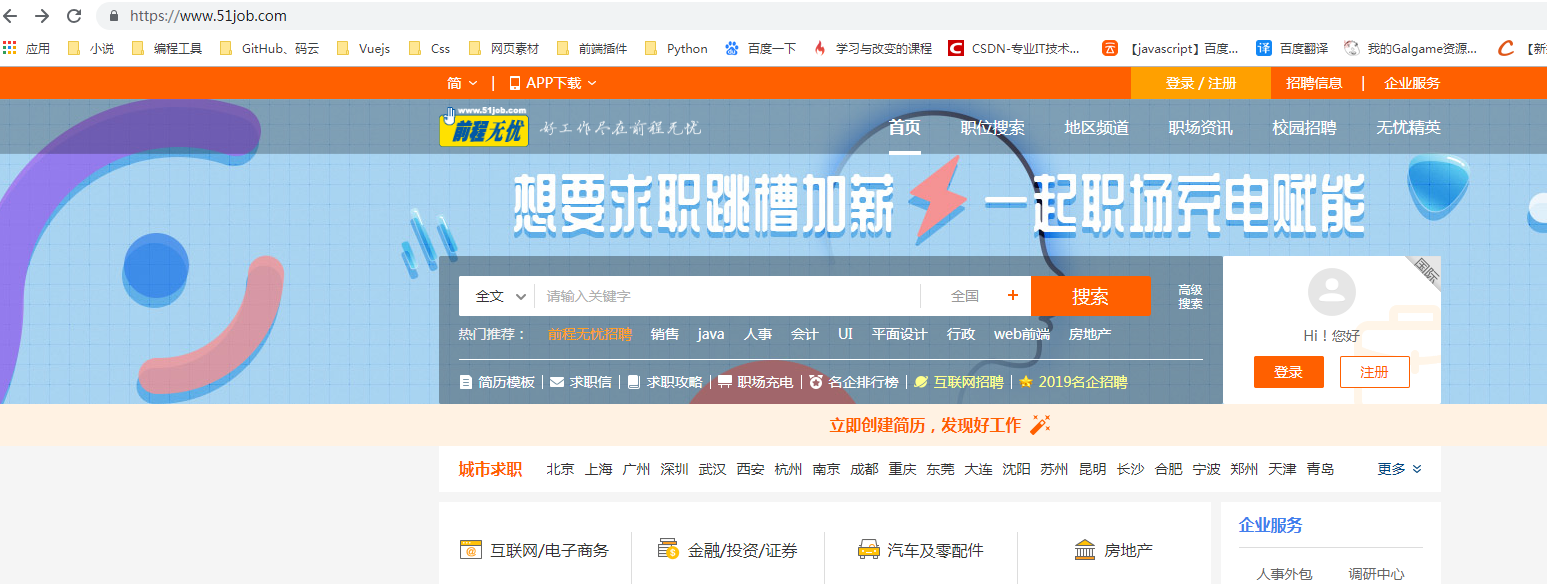
Task: Open 职场充电 link
Action: pyautogui.click(x=756, y=382)
